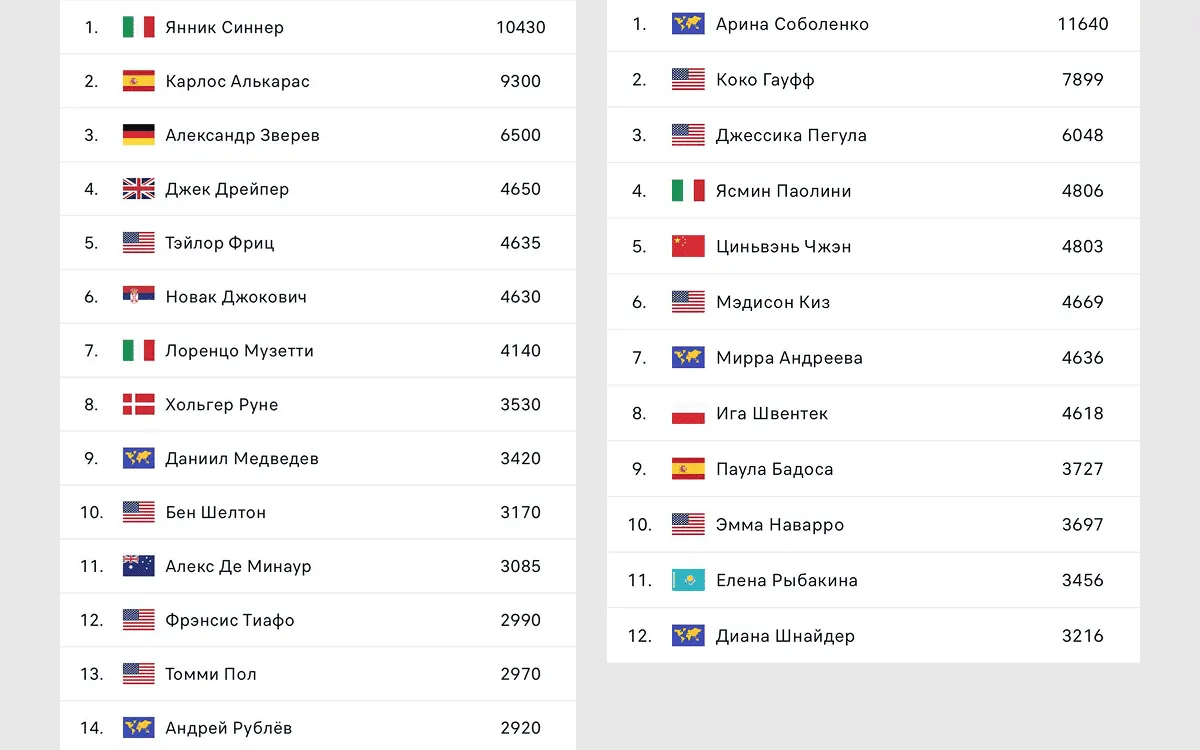Open player name Тэйлор Фриц

click(x=220, y=243)
